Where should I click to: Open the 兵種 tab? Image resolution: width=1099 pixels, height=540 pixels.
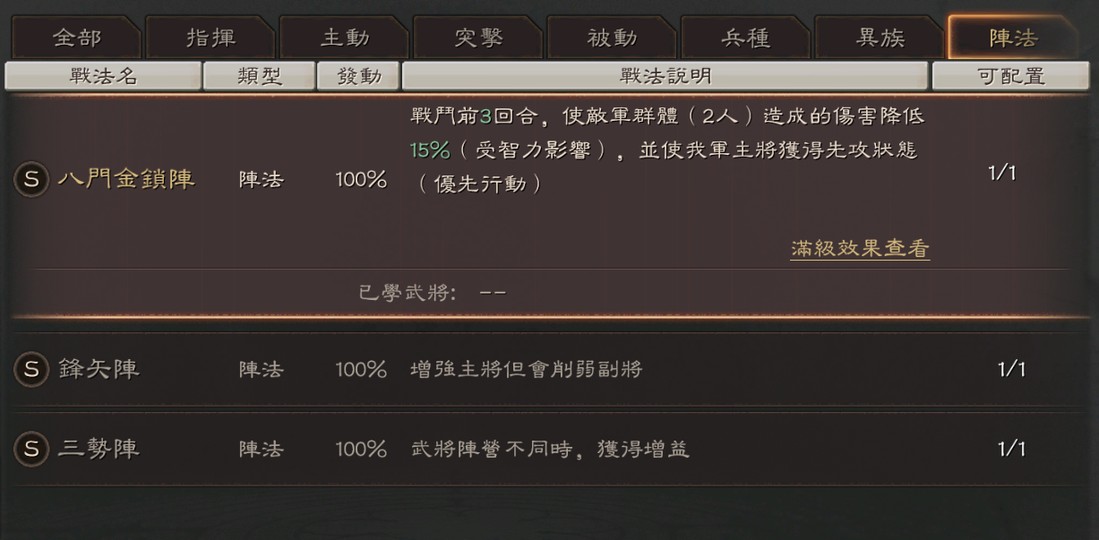click(x=746, y=38)
